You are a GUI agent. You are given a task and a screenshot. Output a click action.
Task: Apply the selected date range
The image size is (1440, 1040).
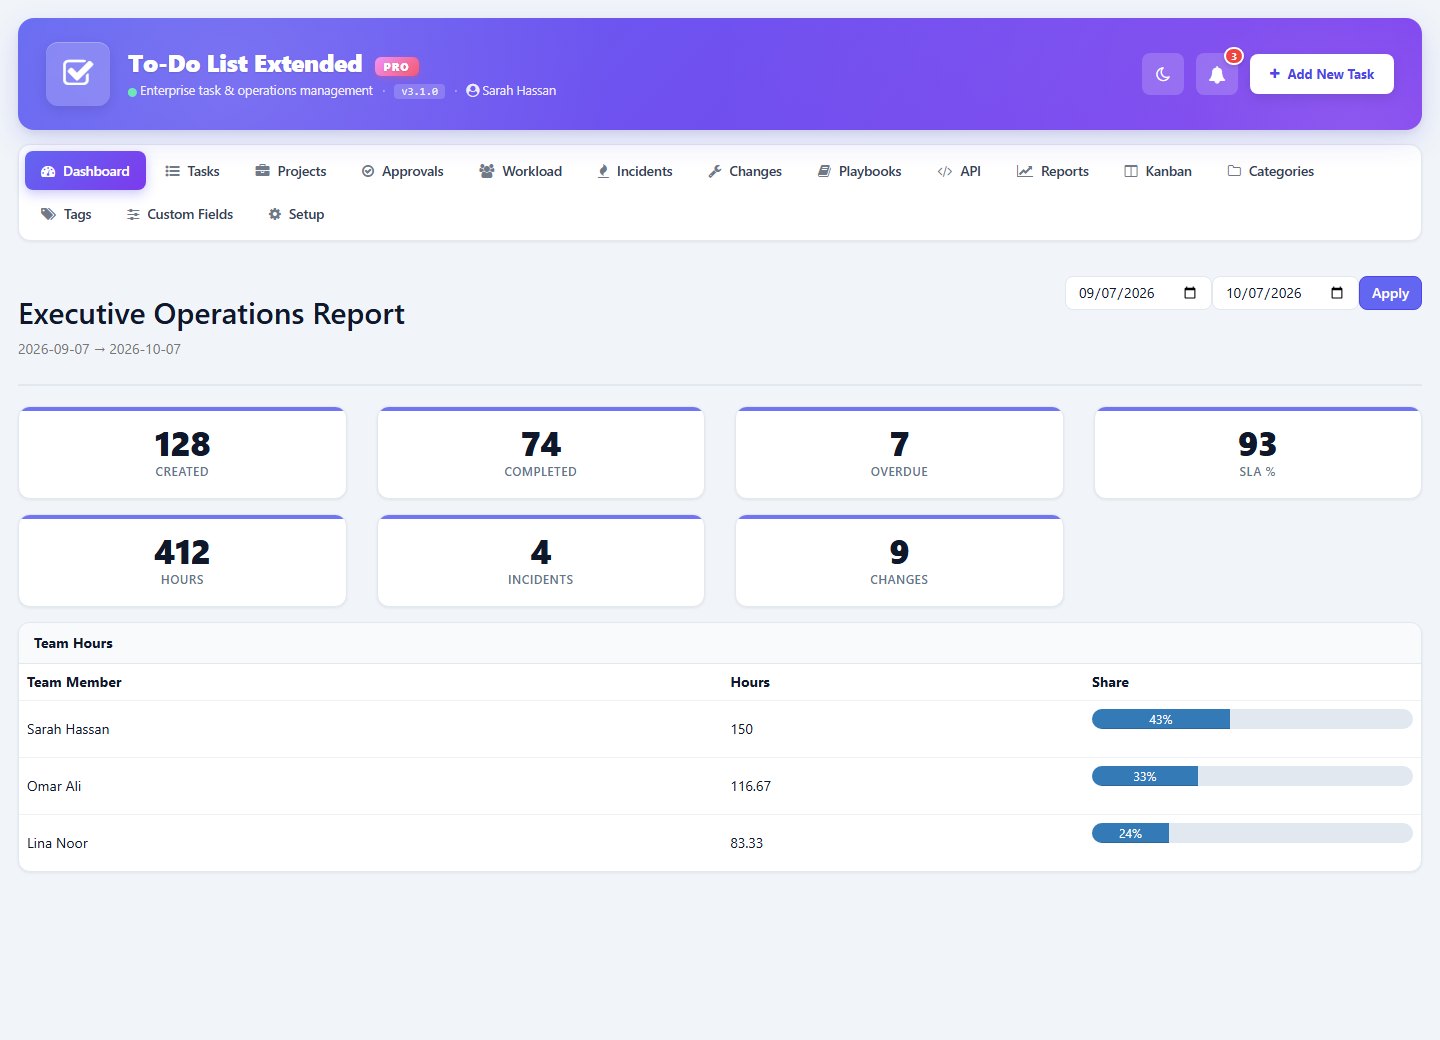click(x=1390, y=293)
